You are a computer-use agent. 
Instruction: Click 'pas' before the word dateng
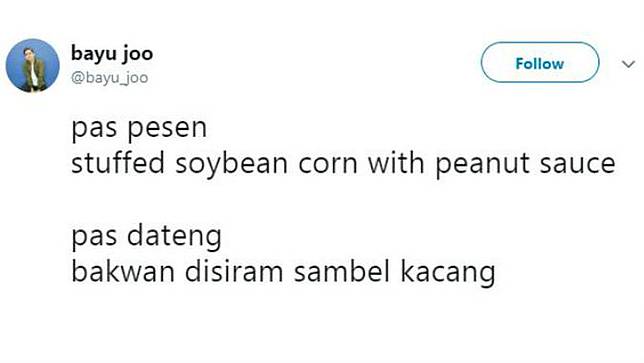pos(94,239)
